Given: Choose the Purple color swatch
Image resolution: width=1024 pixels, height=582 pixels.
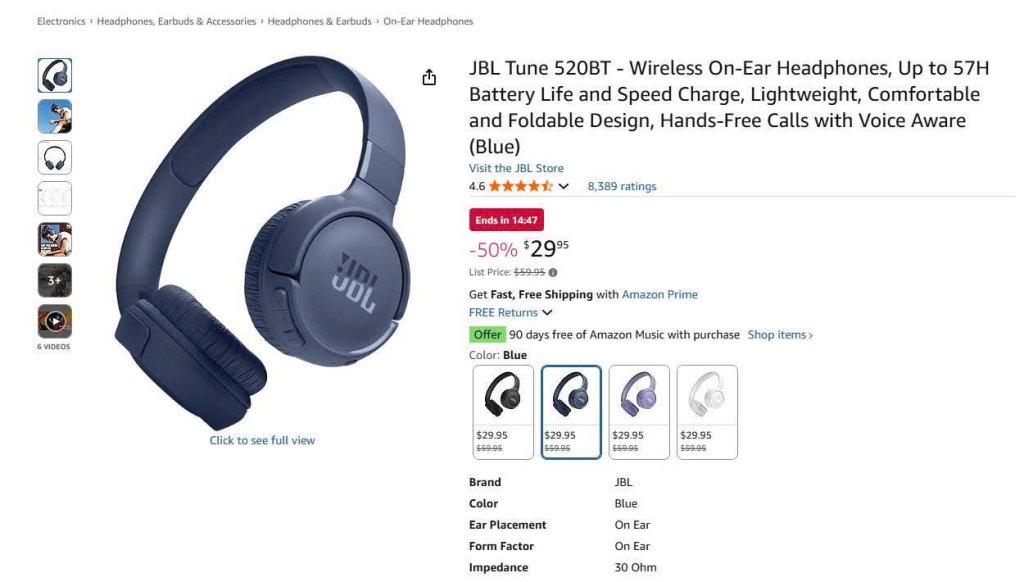Looking at the screenshot, I should tap(639, 412).
